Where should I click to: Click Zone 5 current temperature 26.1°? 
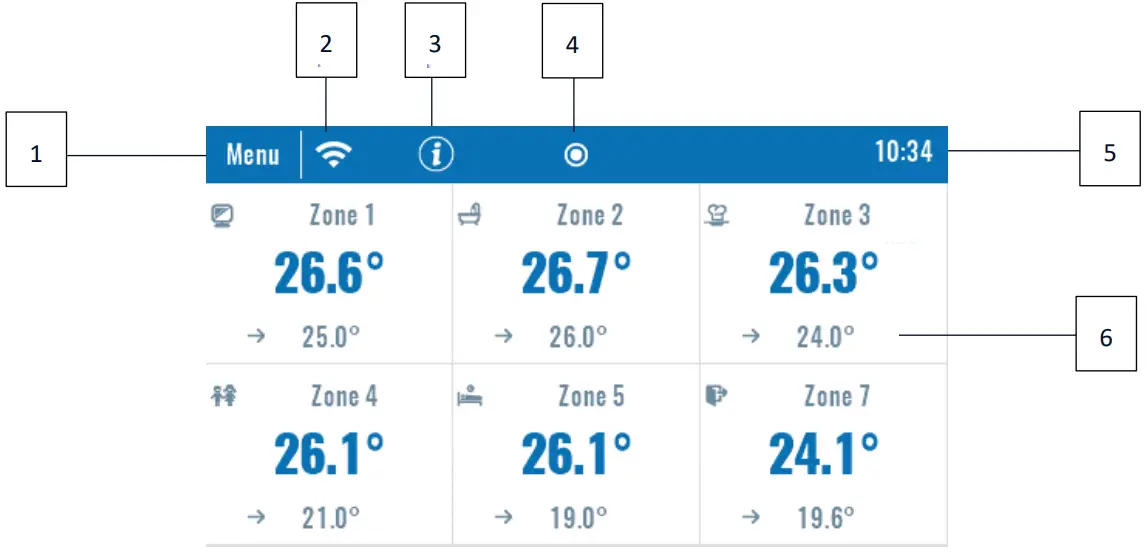pyautogui.click(x=575, y=454)
